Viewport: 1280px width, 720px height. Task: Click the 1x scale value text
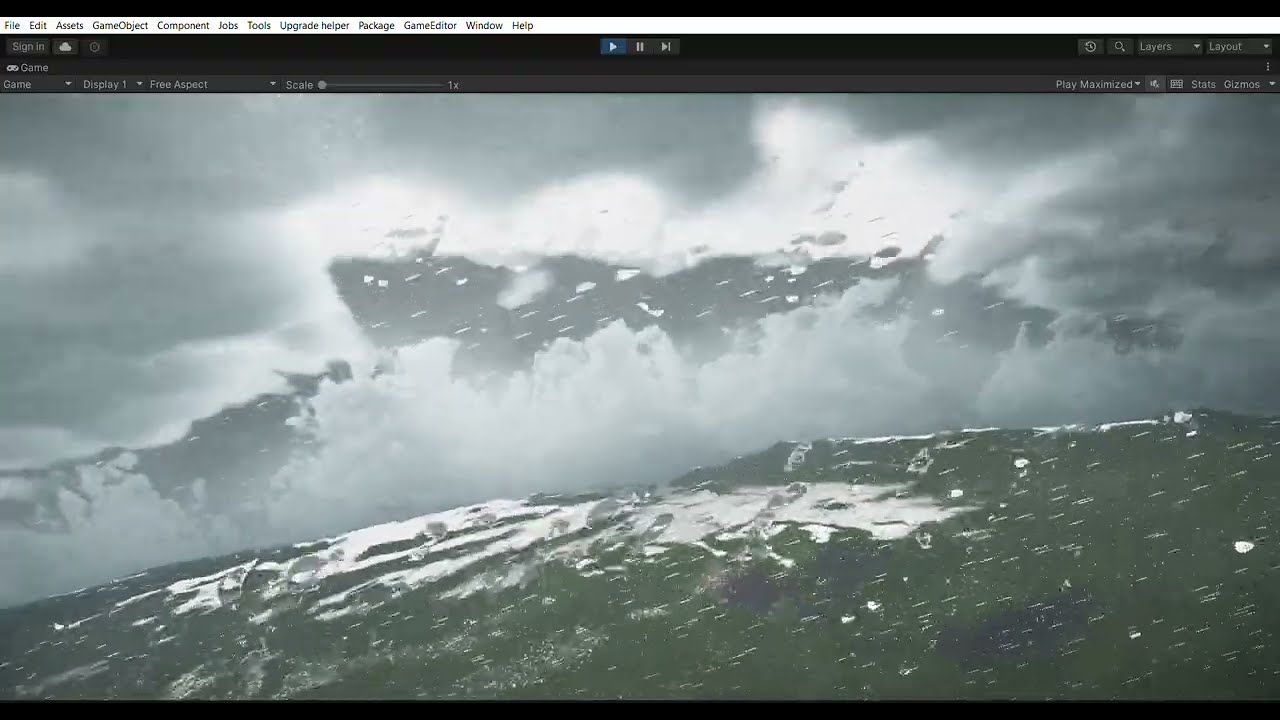click(453, 85)
